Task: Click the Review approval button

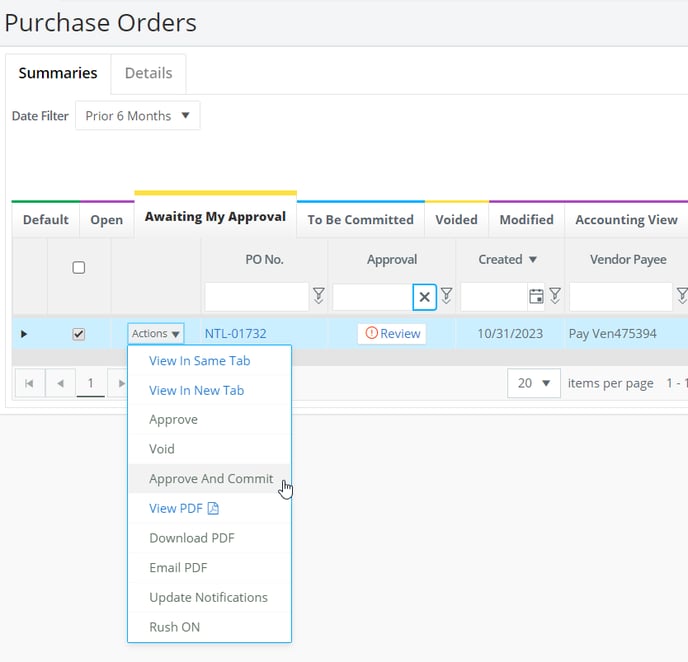Action: (x=392, y=334)
